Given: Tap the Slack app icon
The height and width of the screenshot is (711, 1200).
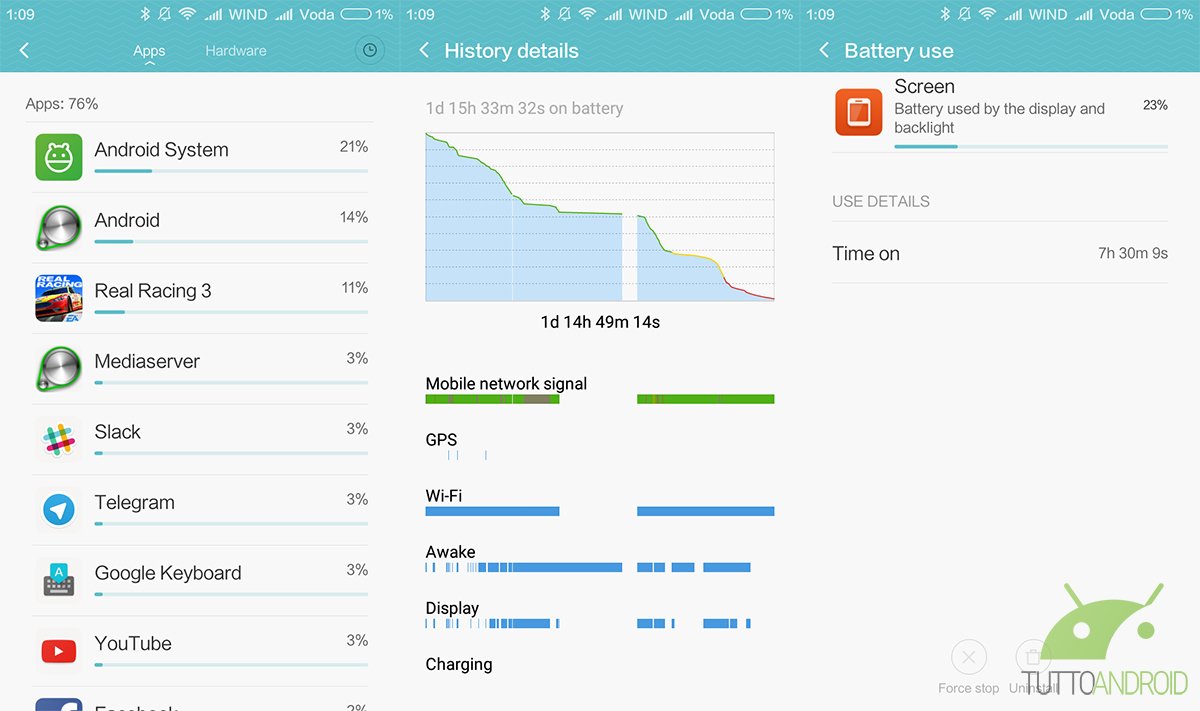Looking at the screenshot, I should [x=59, y=439].
